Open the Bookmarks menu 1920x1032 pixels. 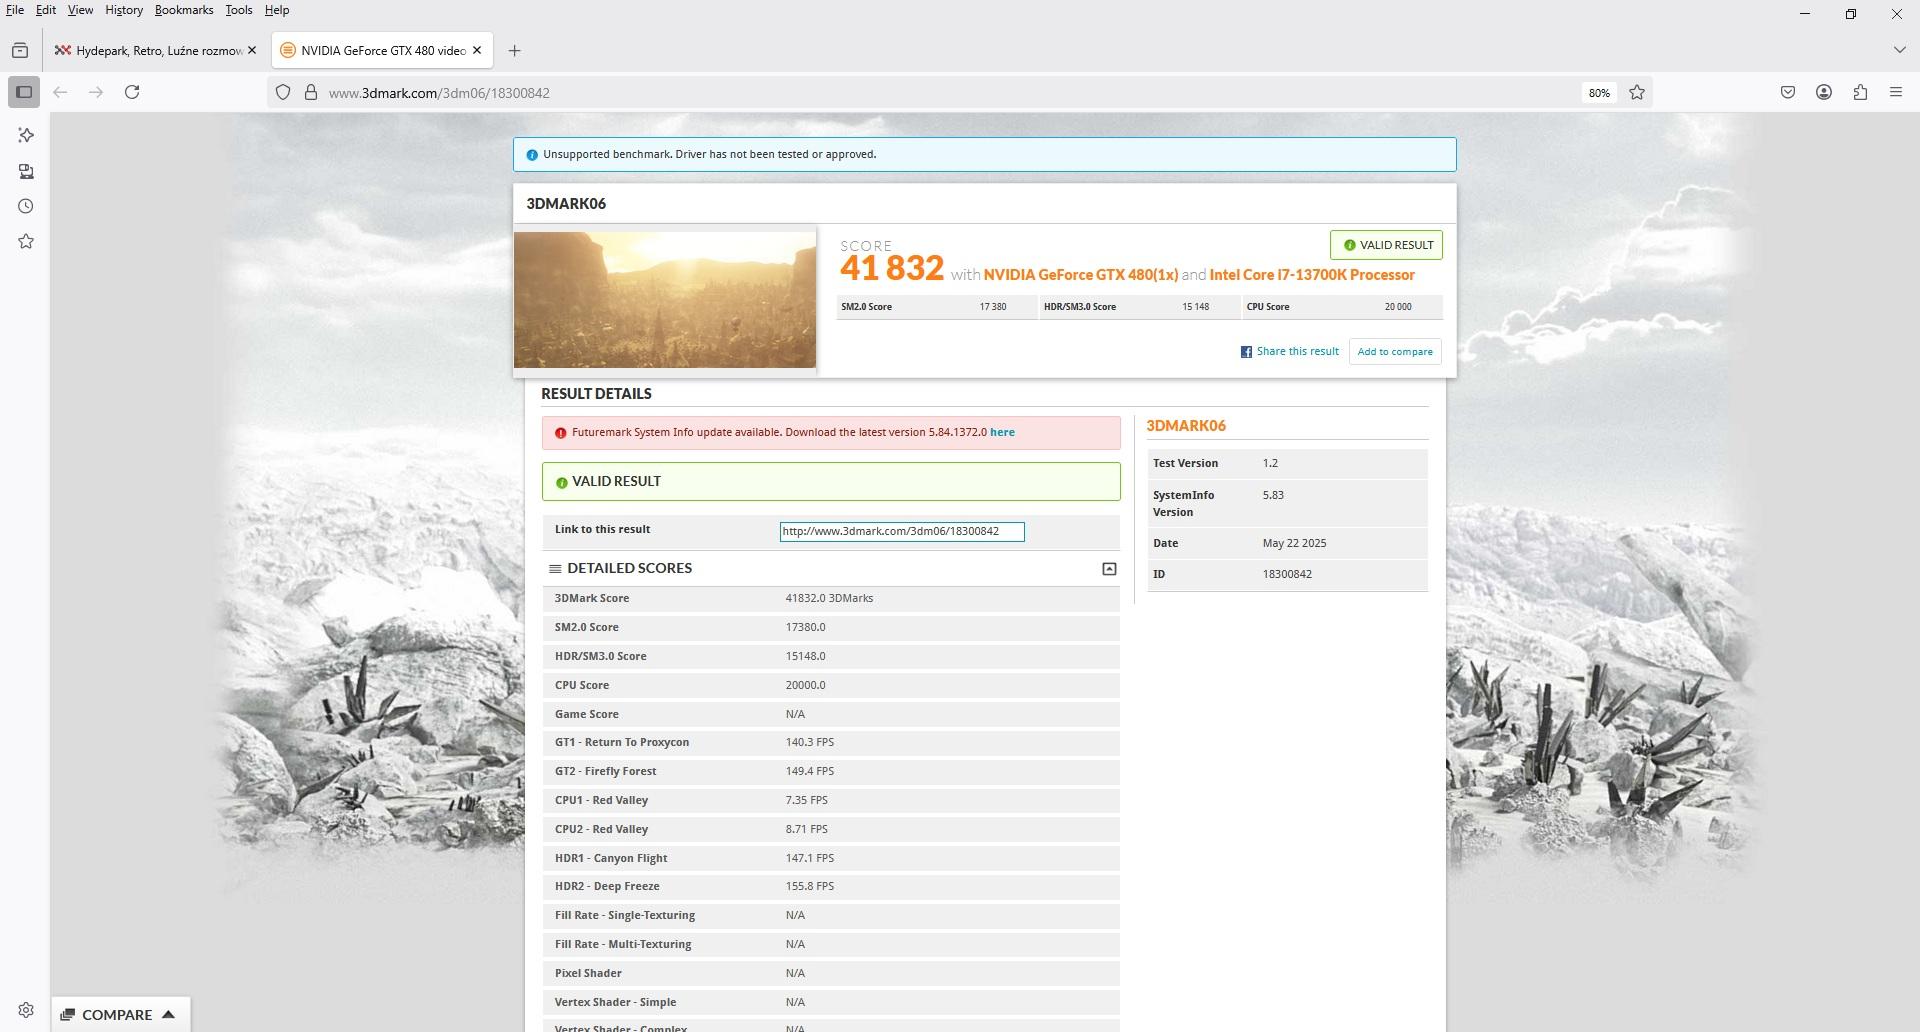coord(183,10)
